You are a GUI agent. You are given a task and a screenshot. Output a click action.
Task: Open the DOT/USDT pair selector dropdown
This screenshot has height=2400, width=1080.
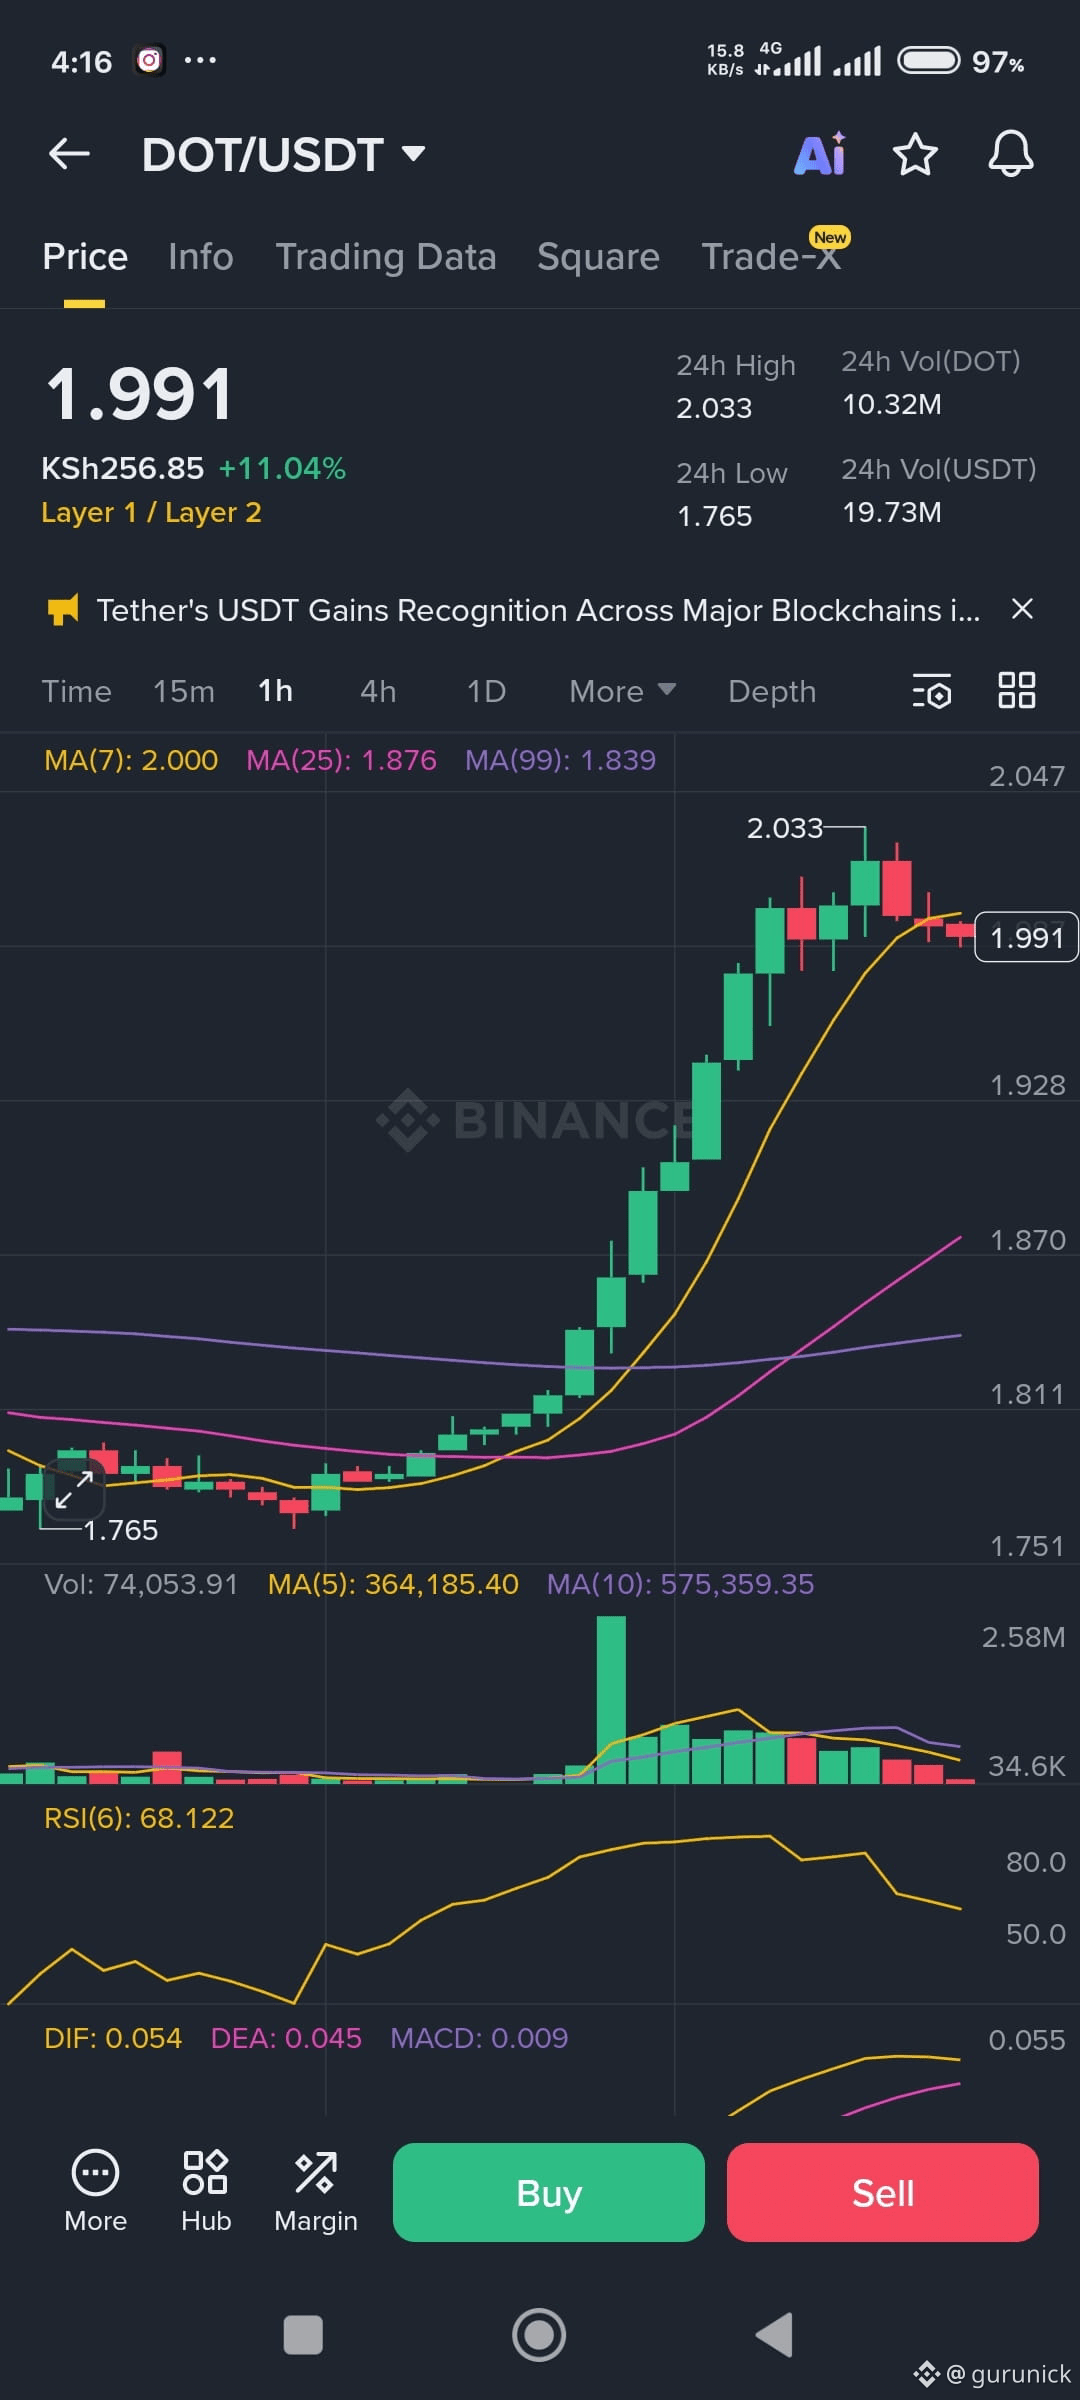click(283, 155)
